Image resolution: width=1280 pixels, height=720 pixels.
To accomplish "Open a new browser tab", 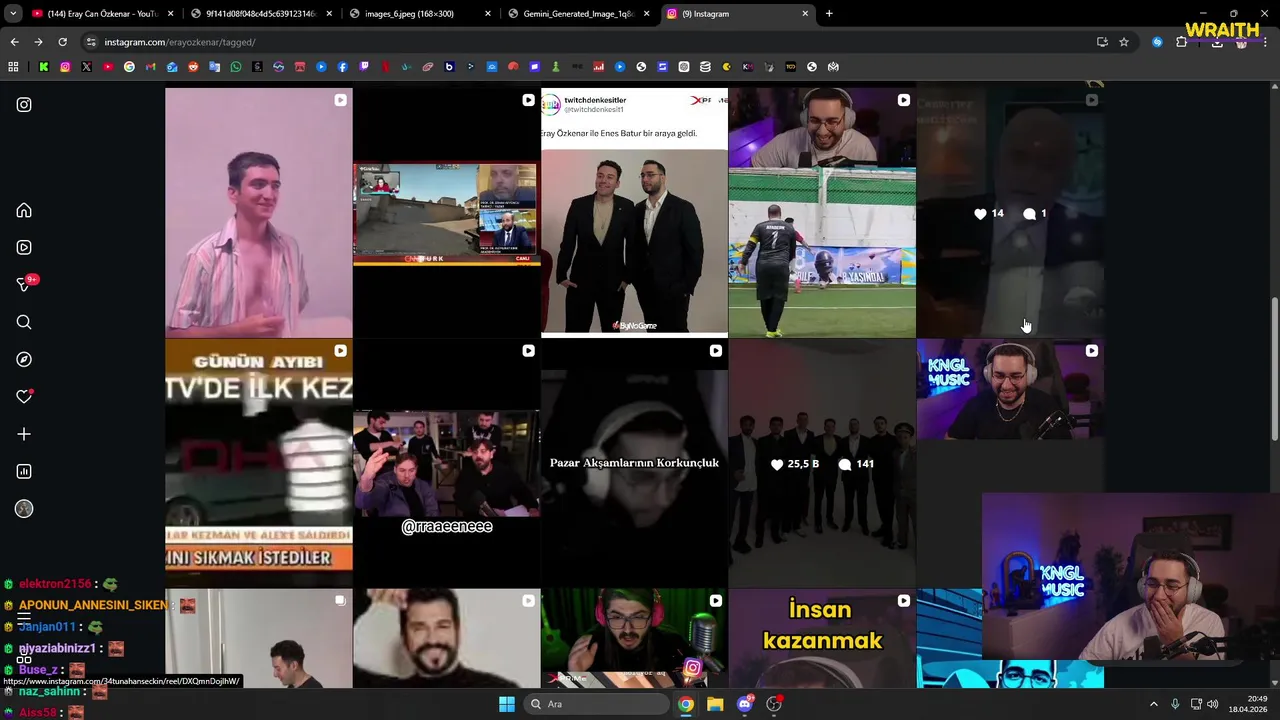I will [829, 14].
